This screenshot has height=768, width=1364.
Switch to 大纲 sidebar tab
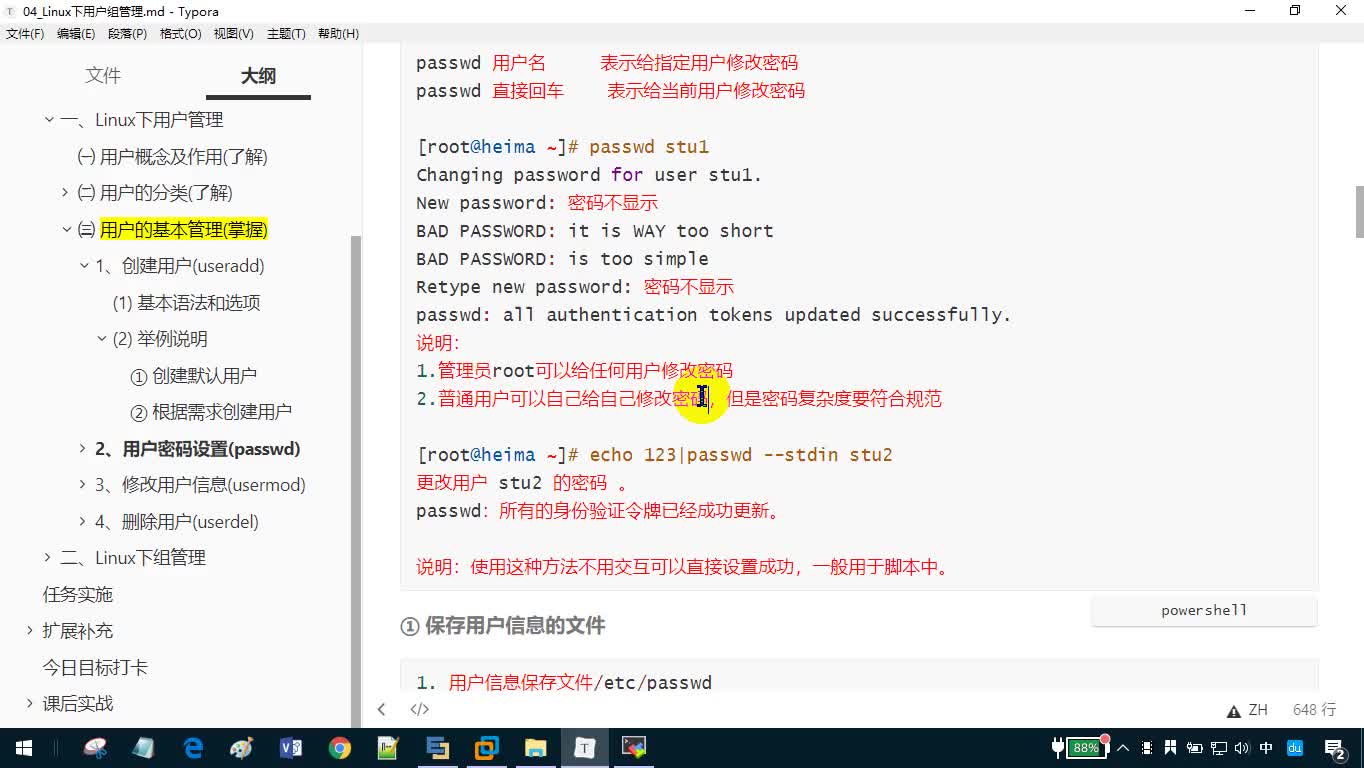click(x=258, y=76)
